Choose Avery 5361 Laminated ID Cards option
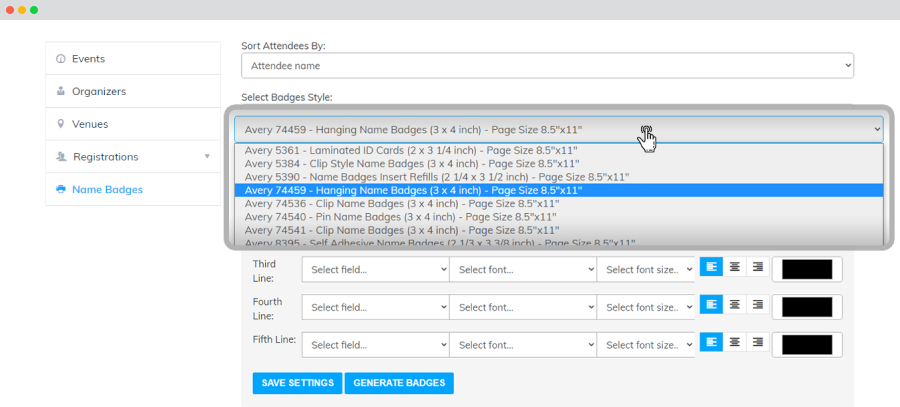 click(x=558, y=150)
